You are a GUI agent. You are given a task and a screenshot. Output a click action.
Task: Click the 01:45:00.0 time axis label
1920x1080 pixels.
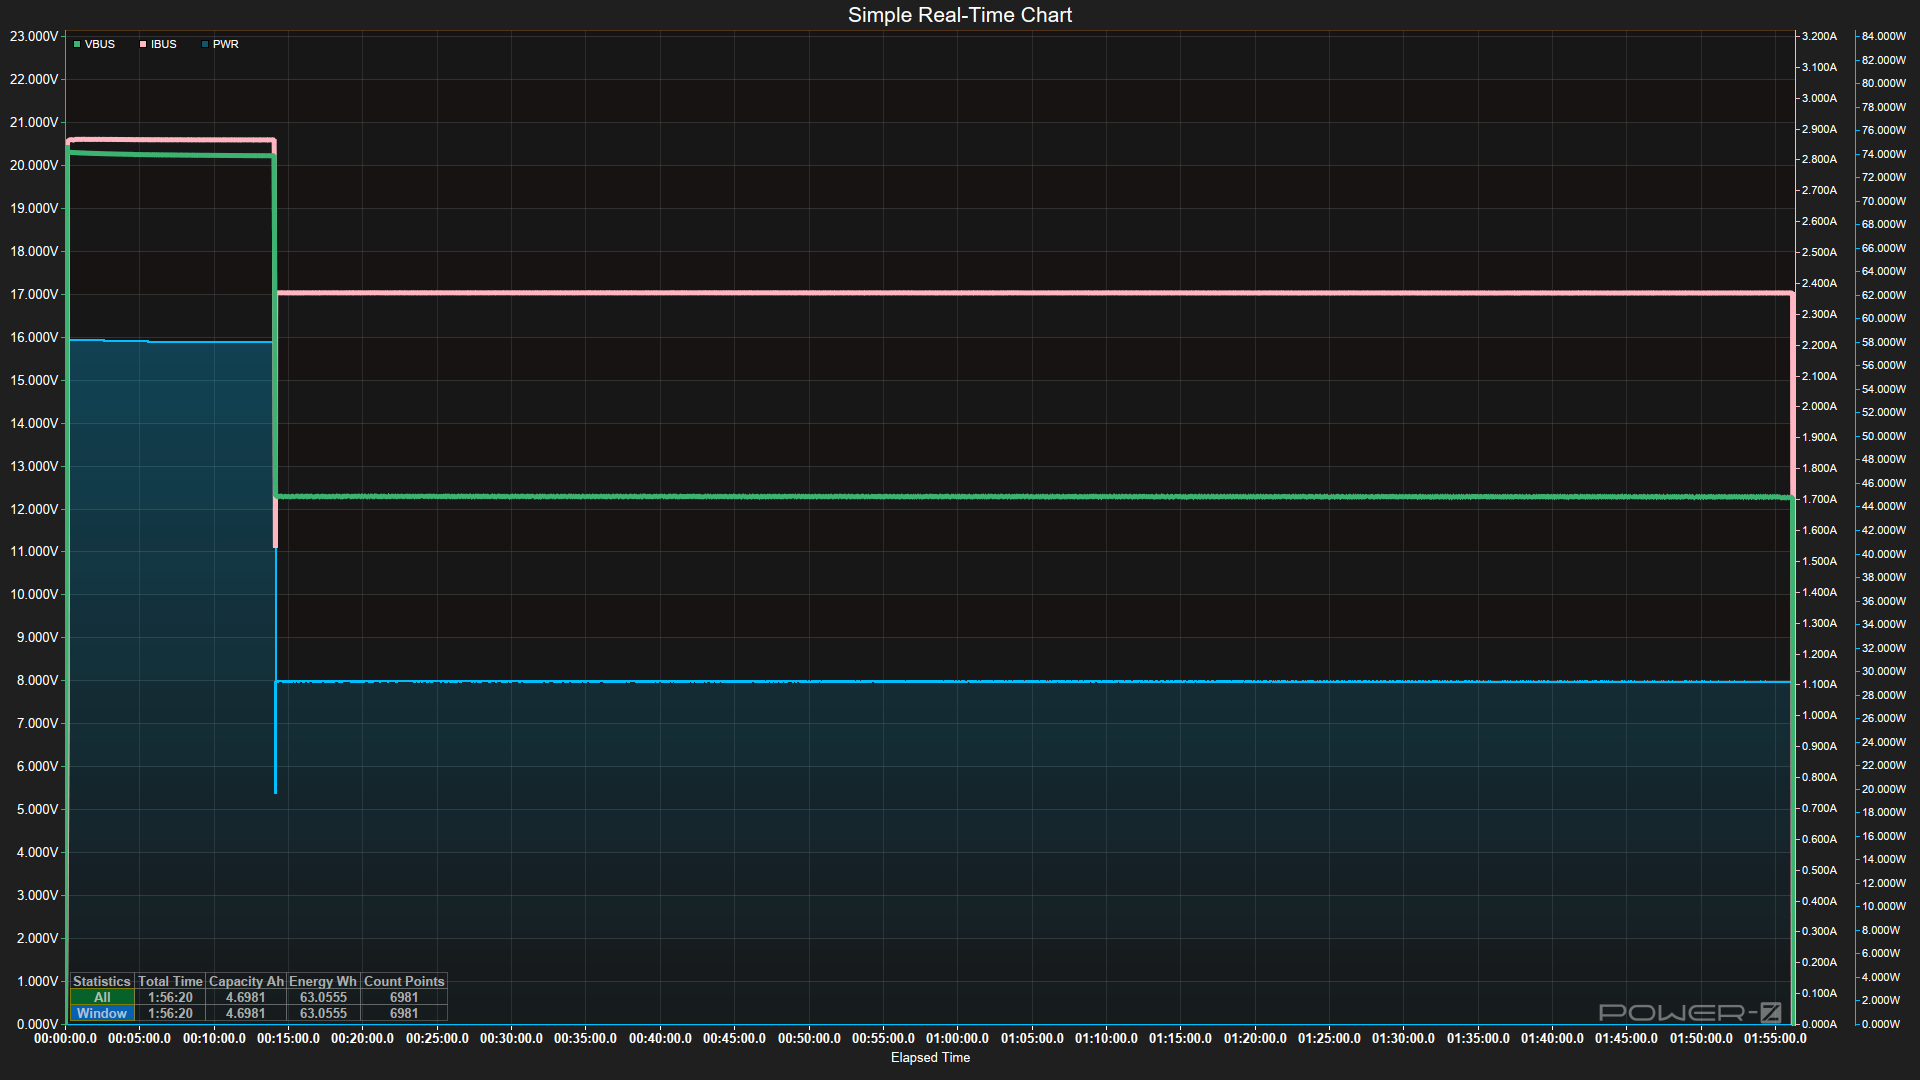(x=1627, y=1039)
